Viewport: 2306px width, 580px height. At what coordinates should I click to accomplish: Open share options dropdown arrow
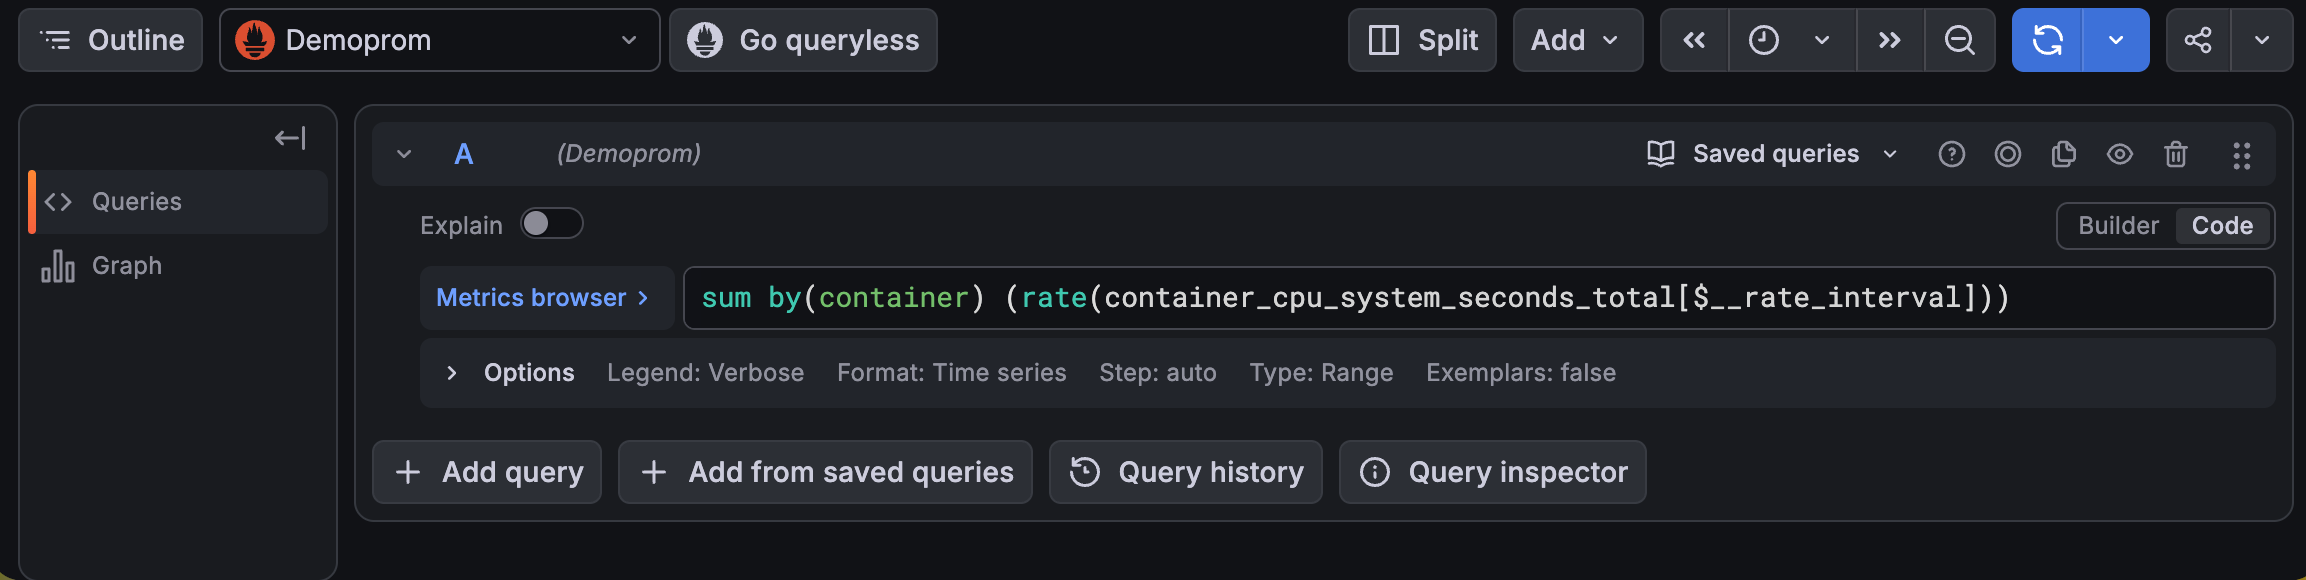coord(2262,40)
